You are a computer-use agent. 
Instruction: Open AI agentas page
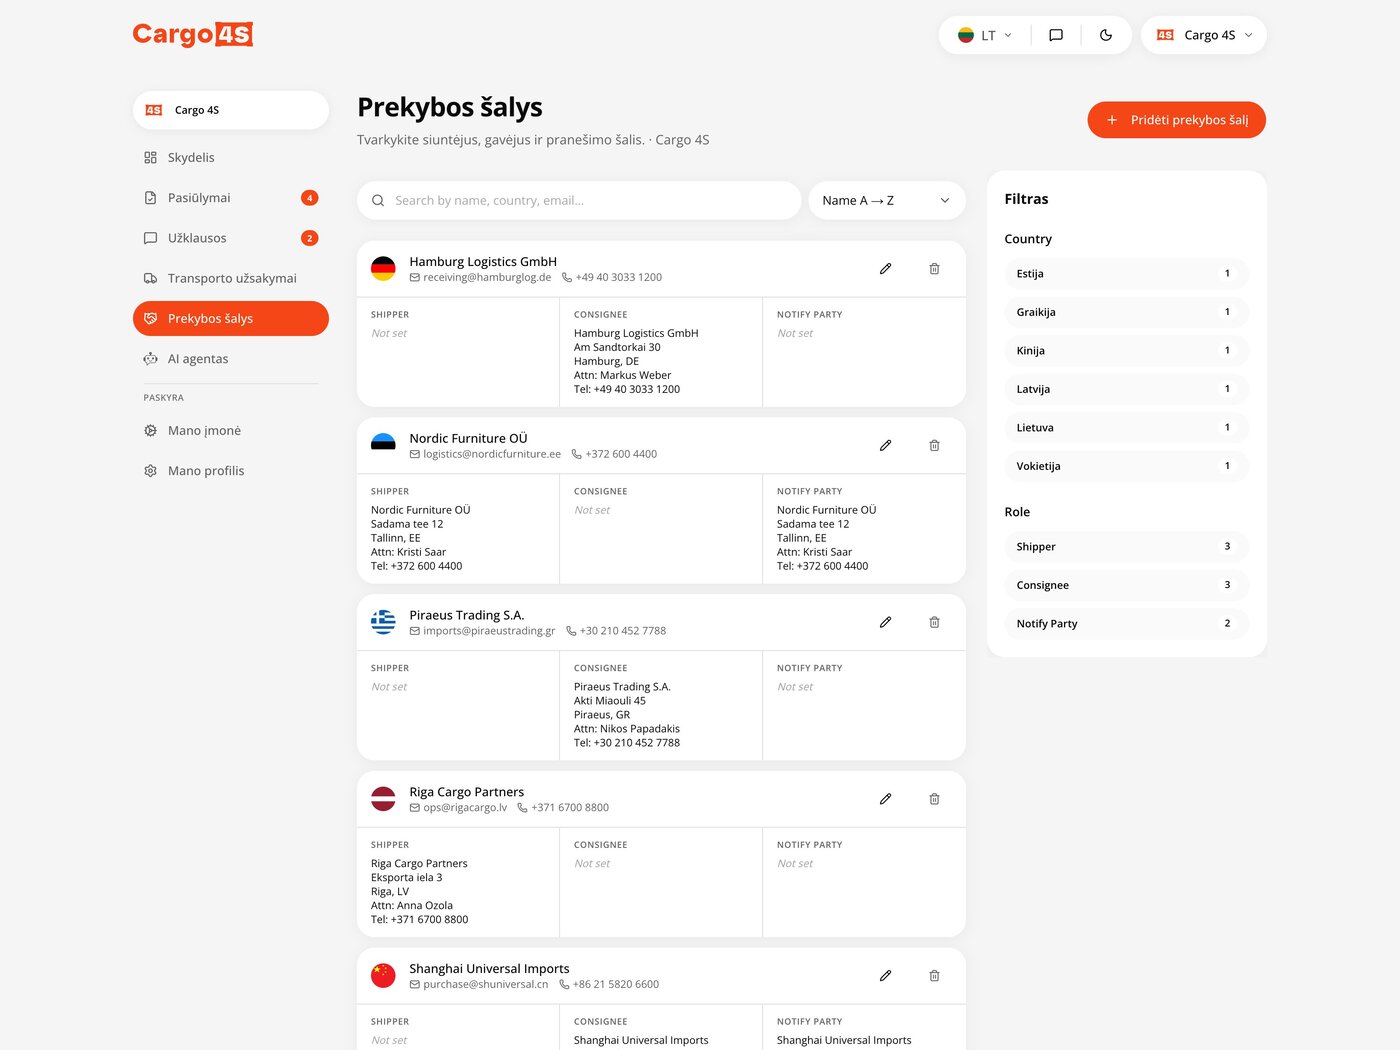[x=231, y=359]
